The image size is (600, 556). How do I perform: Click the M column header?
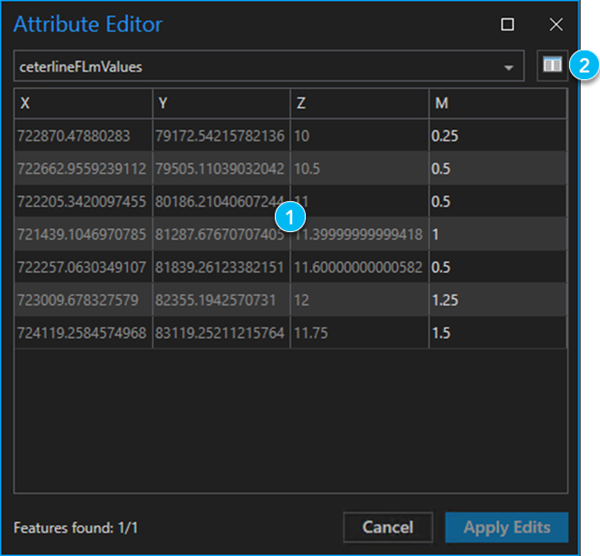point(497,104)
